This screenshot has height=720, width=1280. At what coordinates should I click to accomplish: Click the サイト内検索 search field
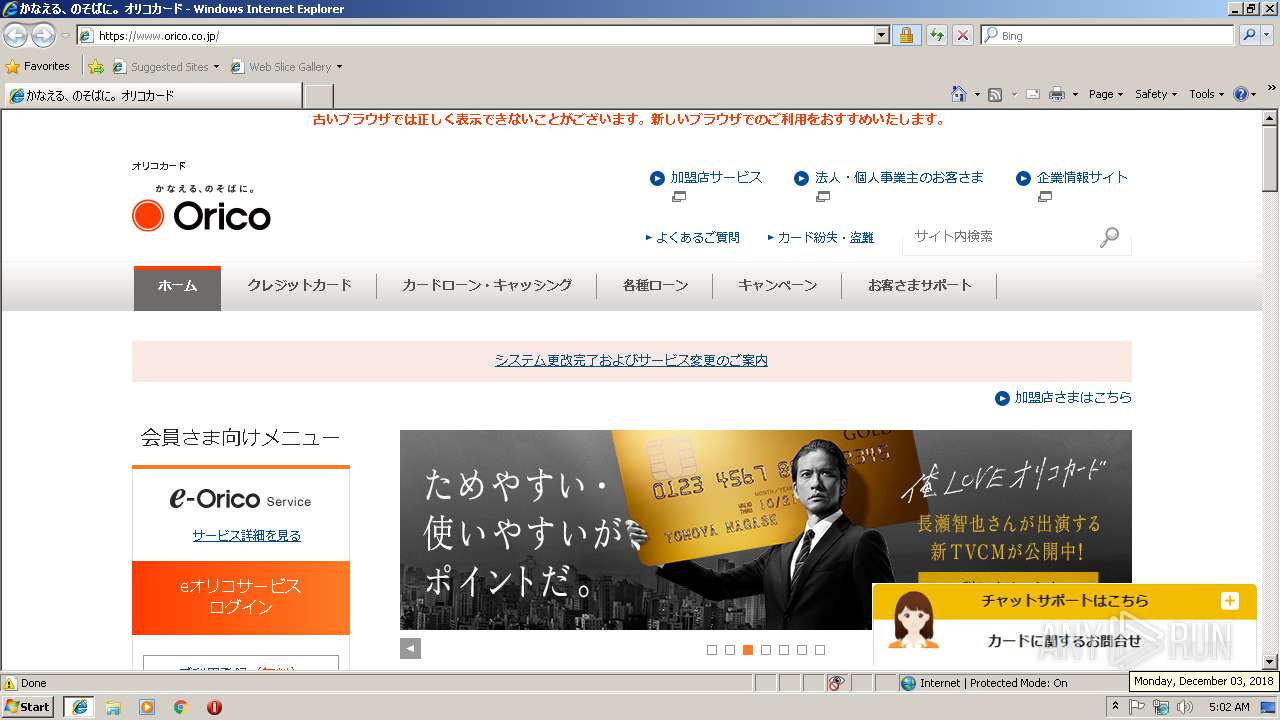(x=1000, y=237)
